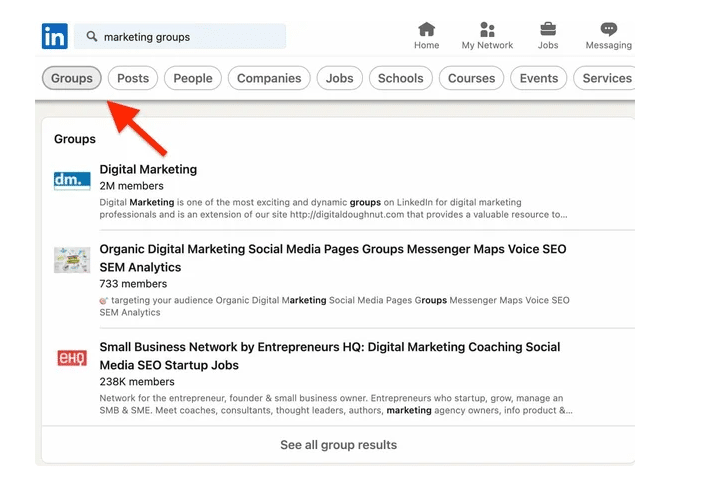Image resolution: width=706 pixels, height=490 pixels.
Task: Select the Services filter pill
Action: (604, 78)
